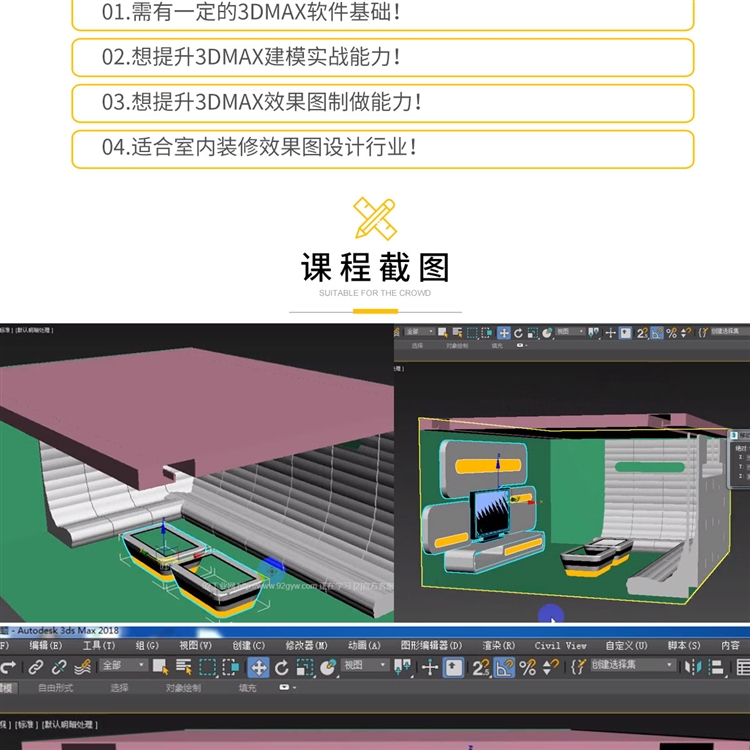Screen dimensions: 750x750
Task: Open the Civil View menu
Action: tap(561, 645)
